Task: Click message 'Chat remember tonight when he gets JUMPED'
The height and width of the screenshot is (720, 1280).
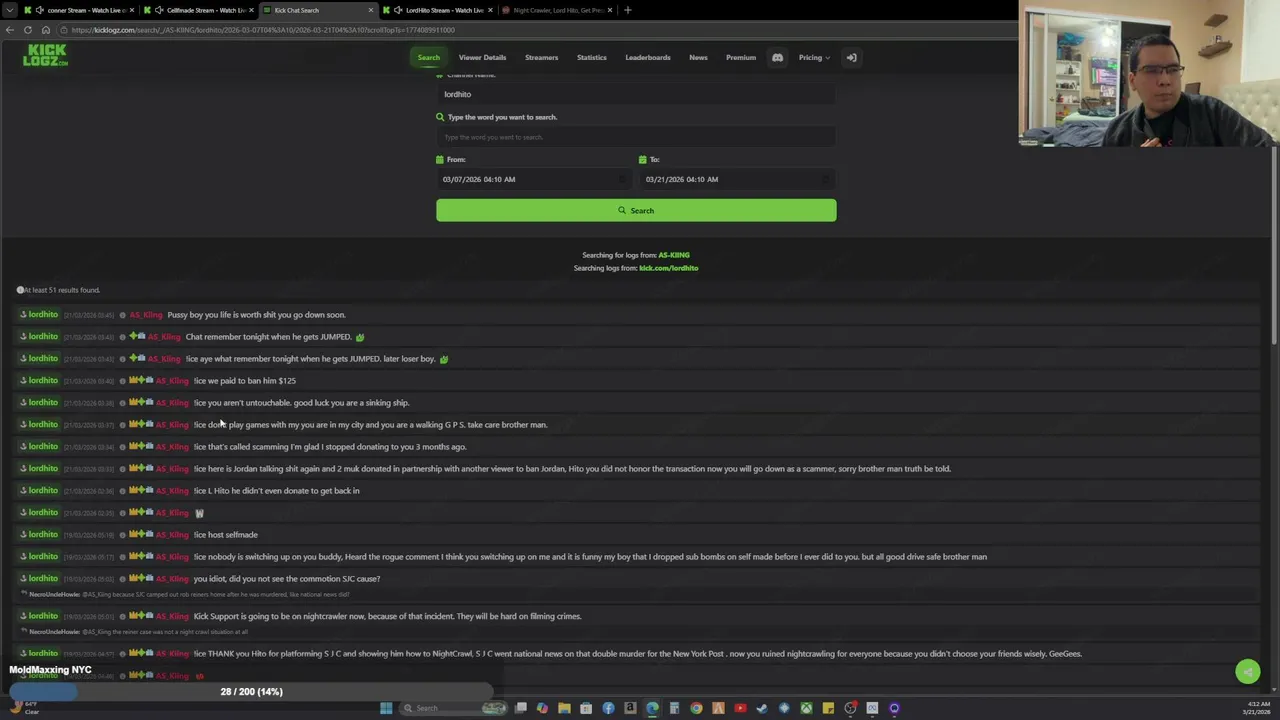Action: [269, 337]
